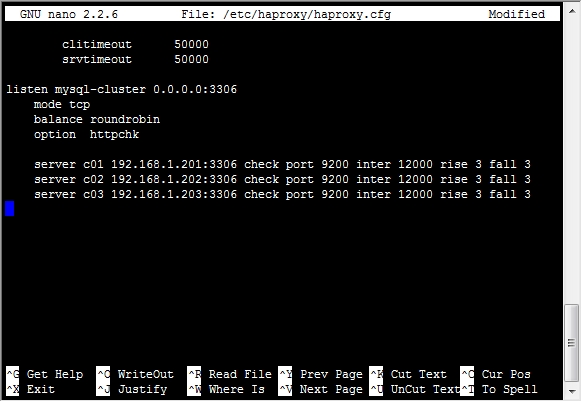The image size is (582, 402).
Task: Click the file path /etc/haproxy/haproxy.cfg
Action: [307, 14]
